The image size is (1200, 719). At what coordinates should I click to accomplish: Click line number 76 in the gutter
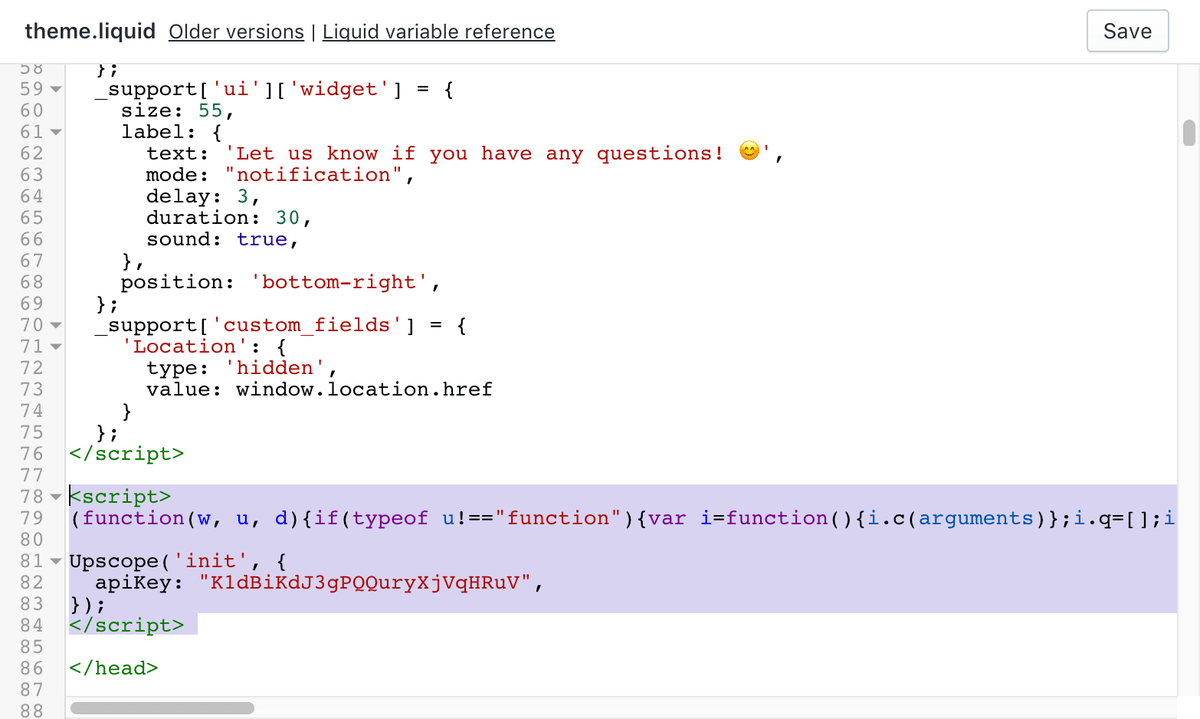tap(31, 454)
